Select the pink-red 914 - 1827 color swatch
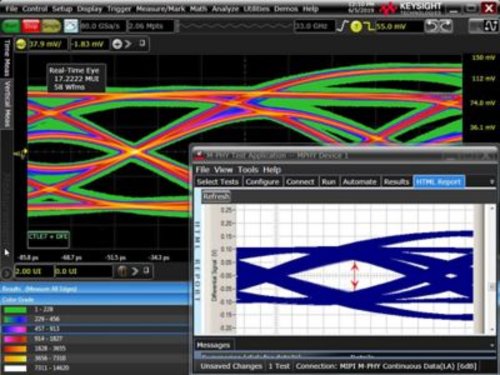Screen dimensions: 500x375 pos(15,339)
